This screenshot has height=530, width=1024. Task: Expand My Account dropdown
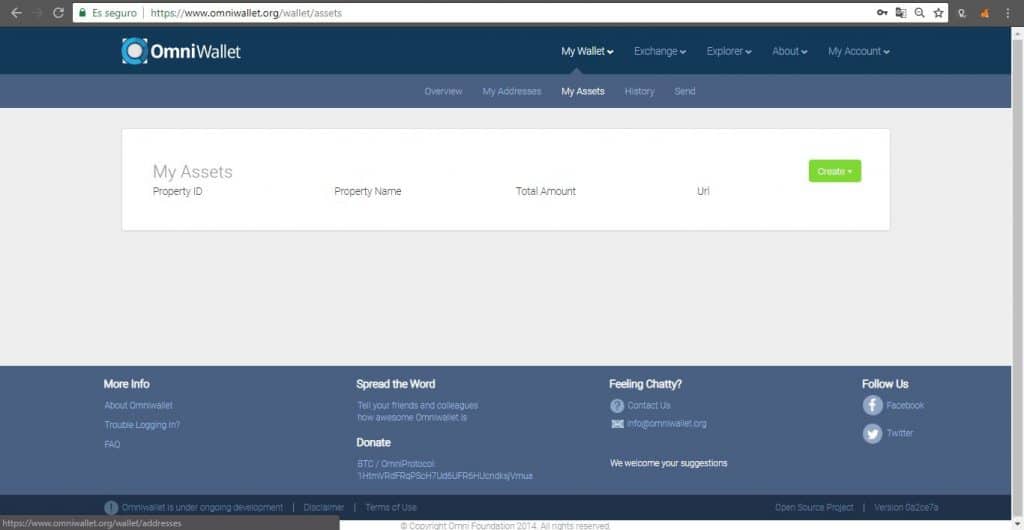point(859,51)
